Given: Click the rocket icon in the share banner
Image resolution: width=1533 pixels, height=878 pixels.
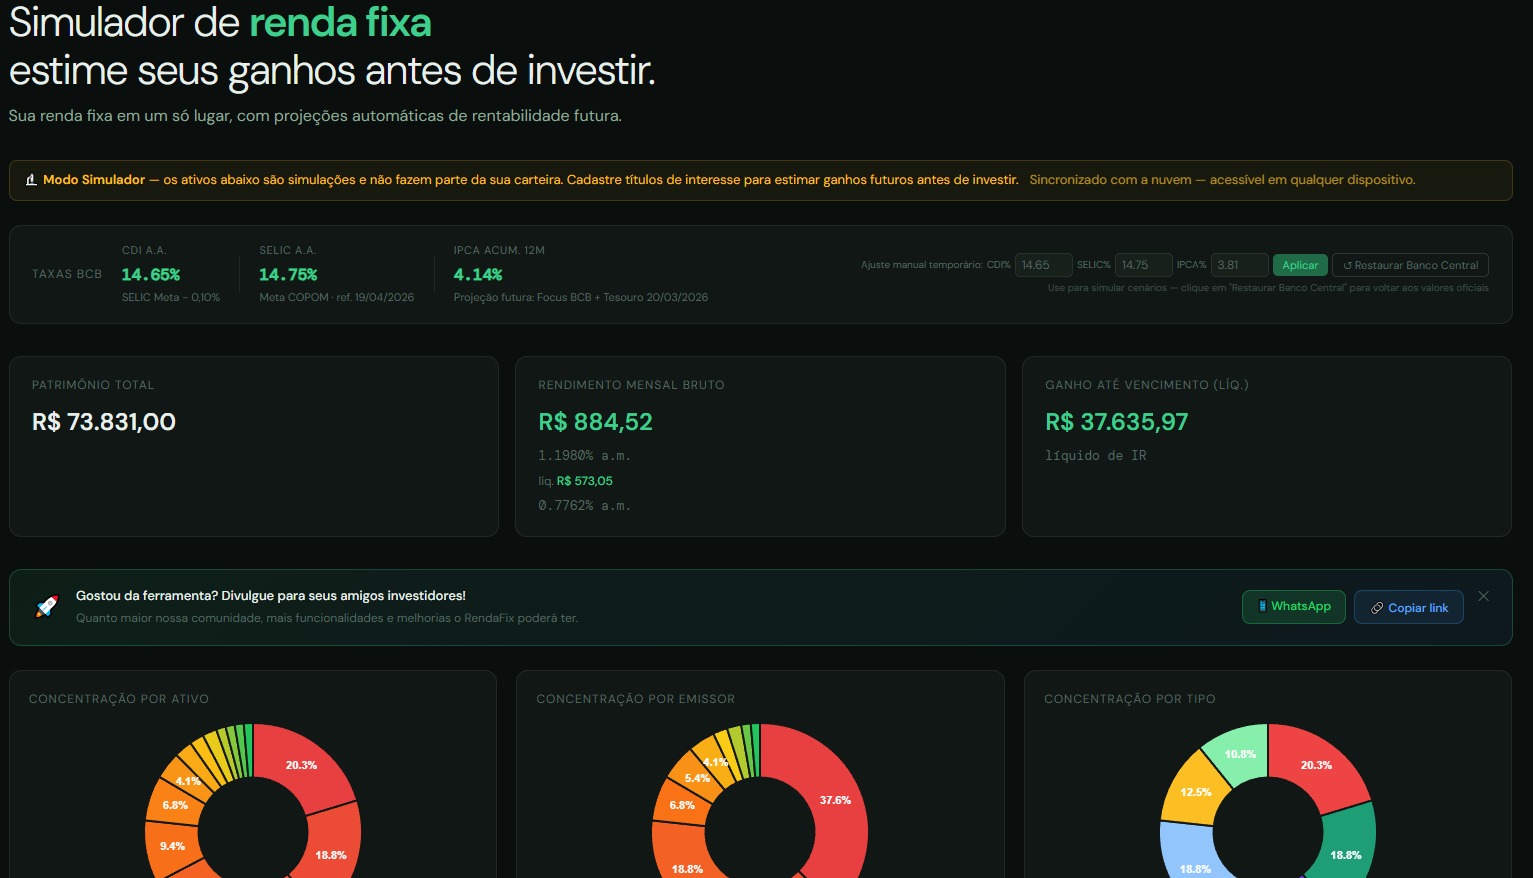Looking at the screenshot, I should pyautogui.click(x=47, y=606).
